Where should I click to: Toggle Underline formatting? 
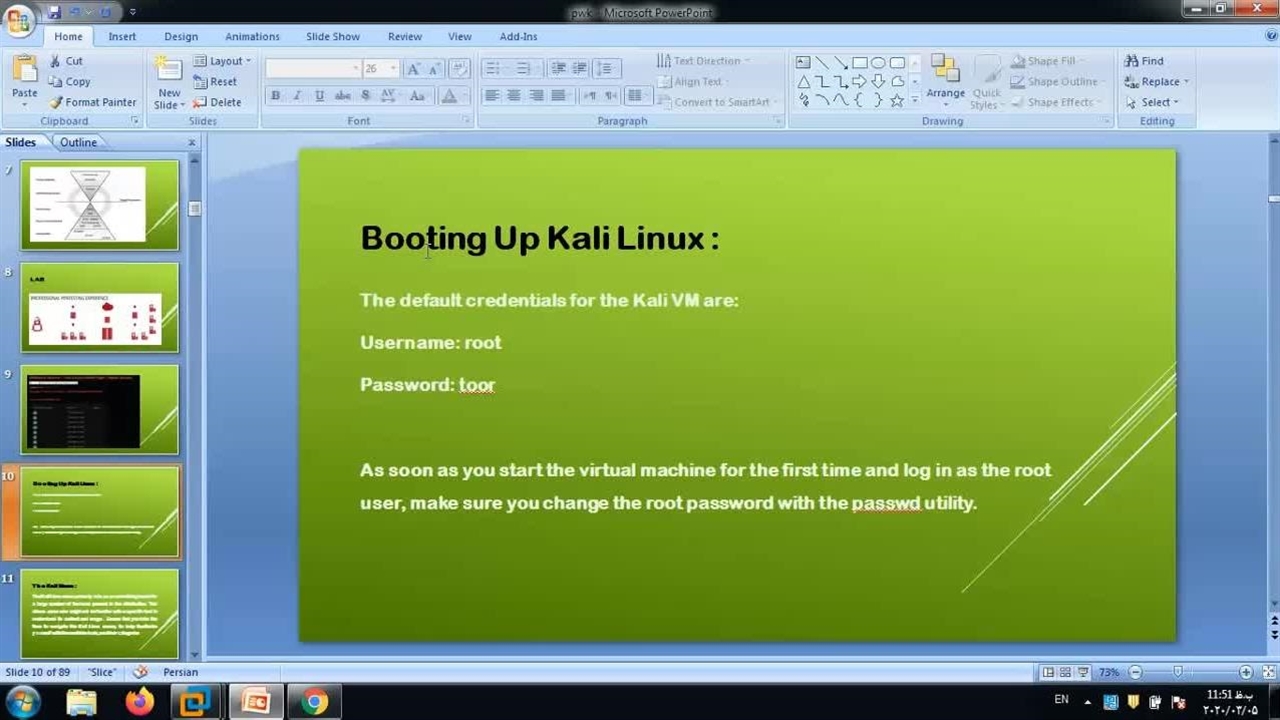coord(319,96)
